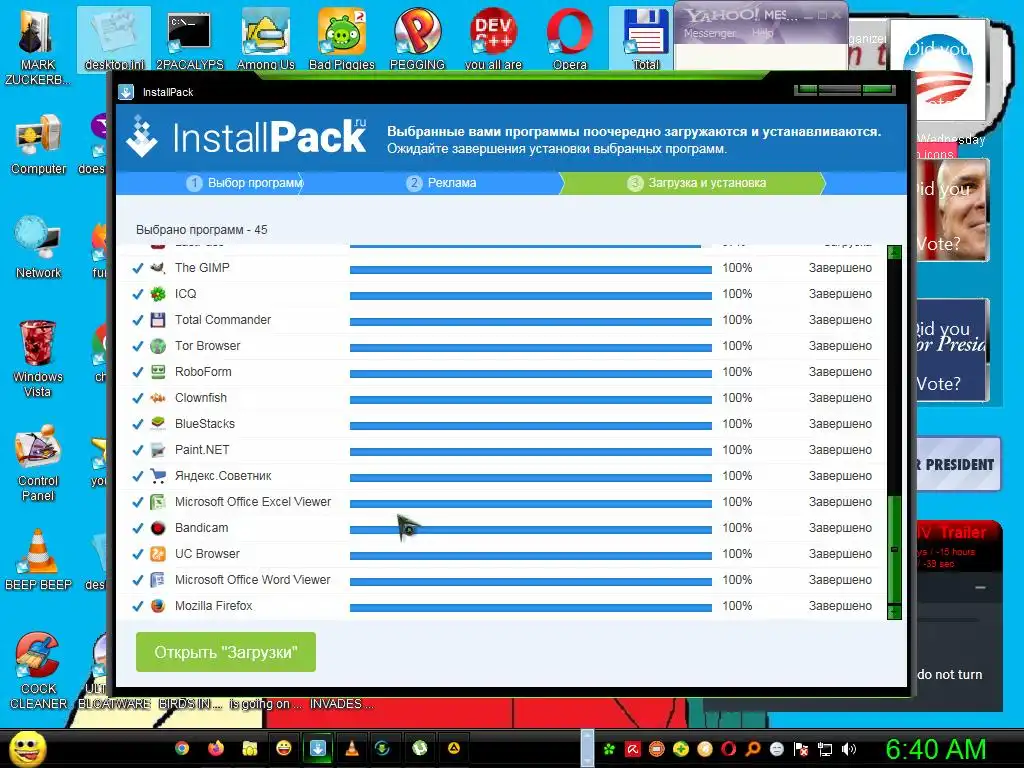Toggle the checkmark next to Clownfish
This screenshot has height=768, width=1024.
138,398
